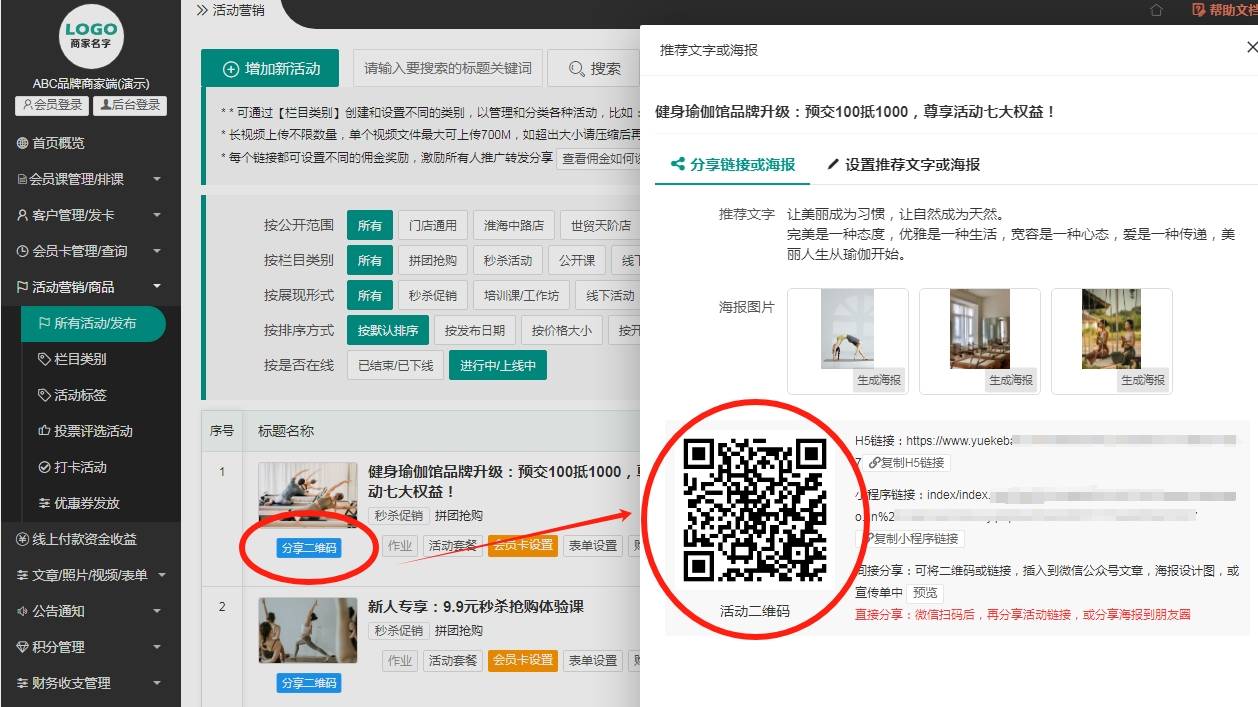Viewport: 1258px width, 707px height.
Task: Click the circular merchant LOGO badge
Action: 92,36
